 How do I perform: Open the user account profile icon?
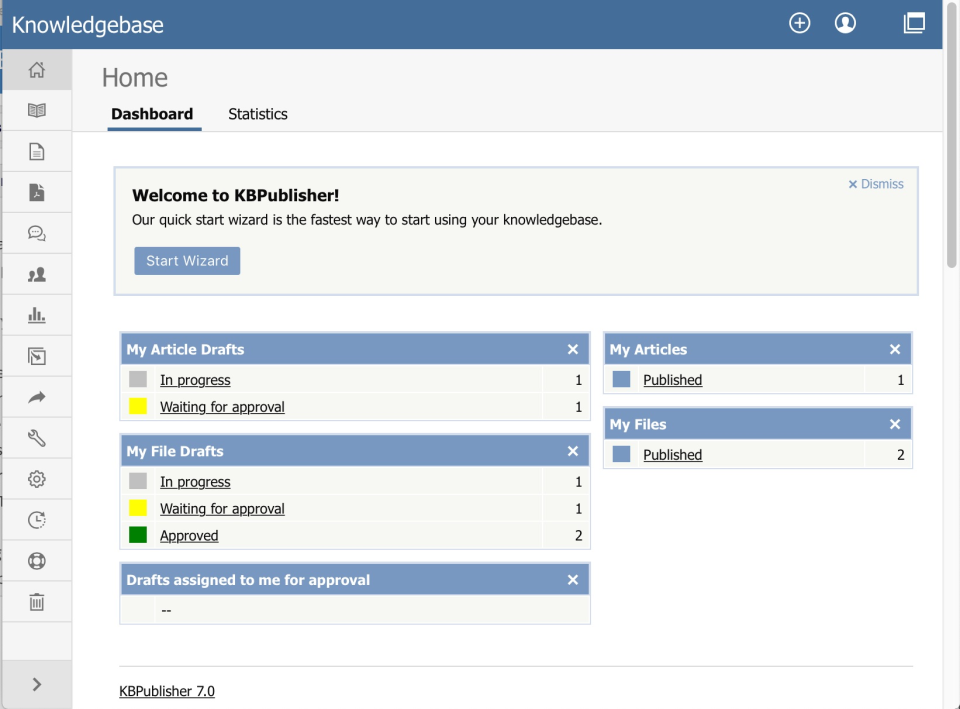coord(845,22)
